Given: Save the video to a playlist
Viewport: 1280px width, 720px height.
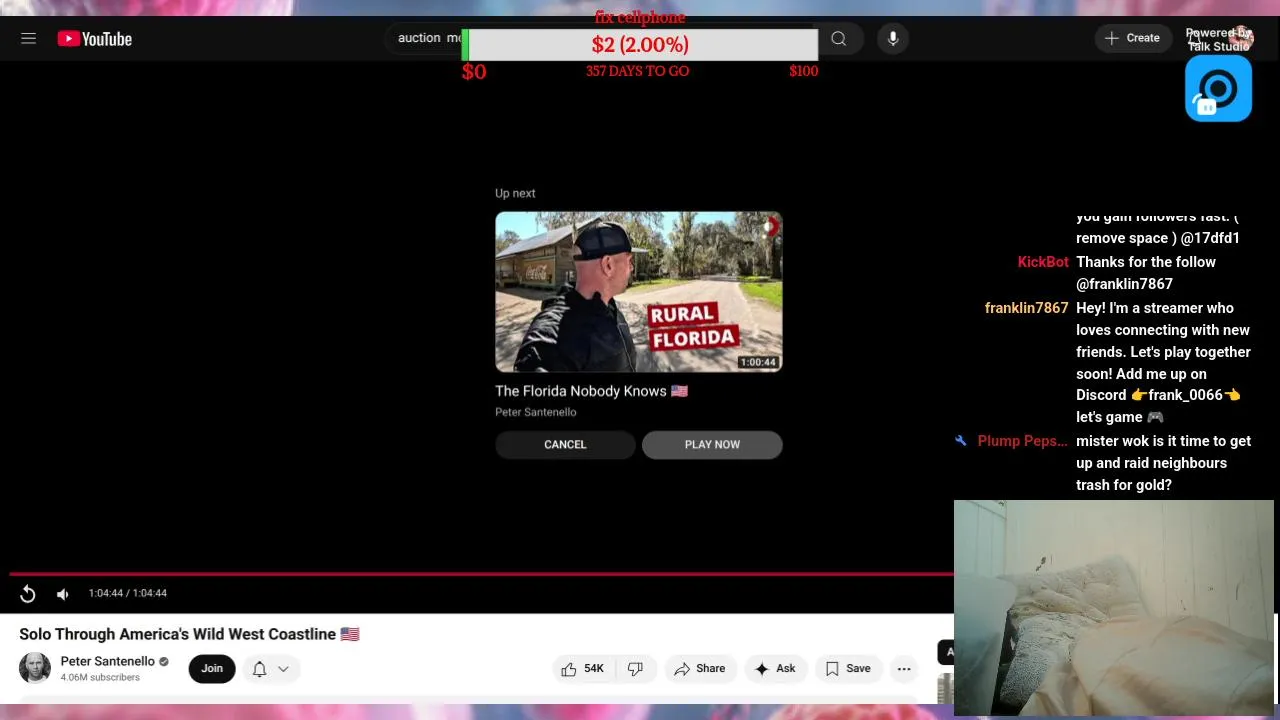Looking at the screenshot, I should (x=848, y=669).
